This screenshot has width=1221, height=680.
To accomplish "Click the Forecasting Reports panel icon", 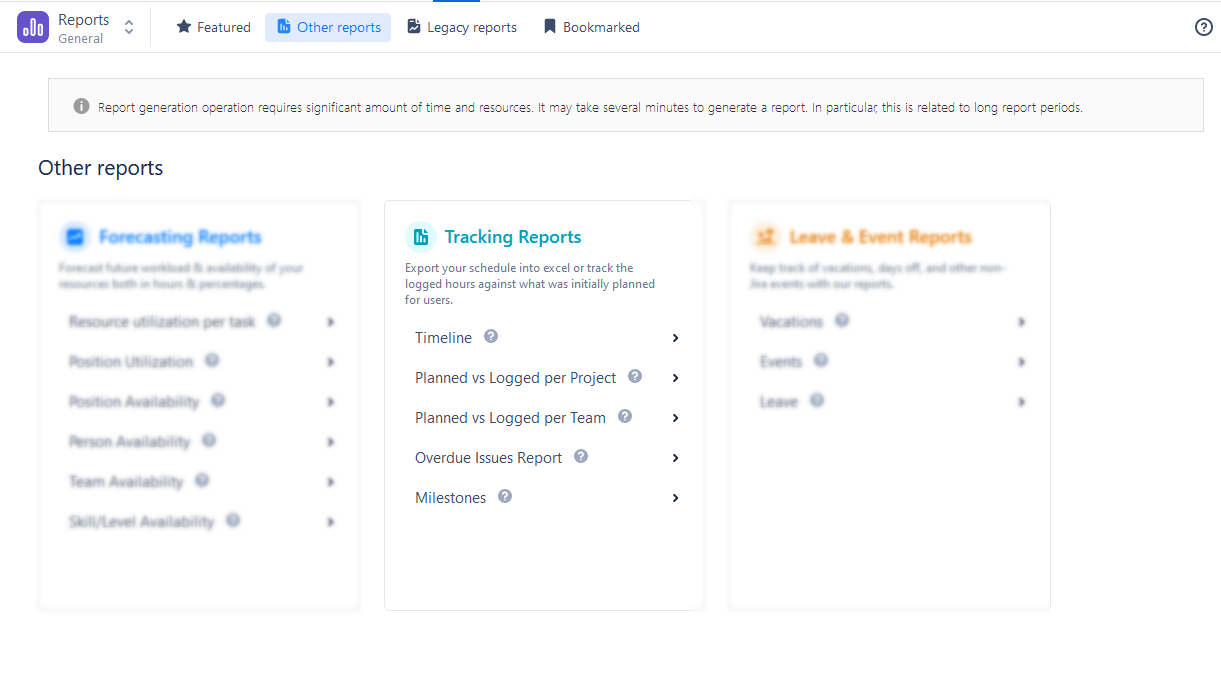I will pyautogui.click(x=74, y=236).
